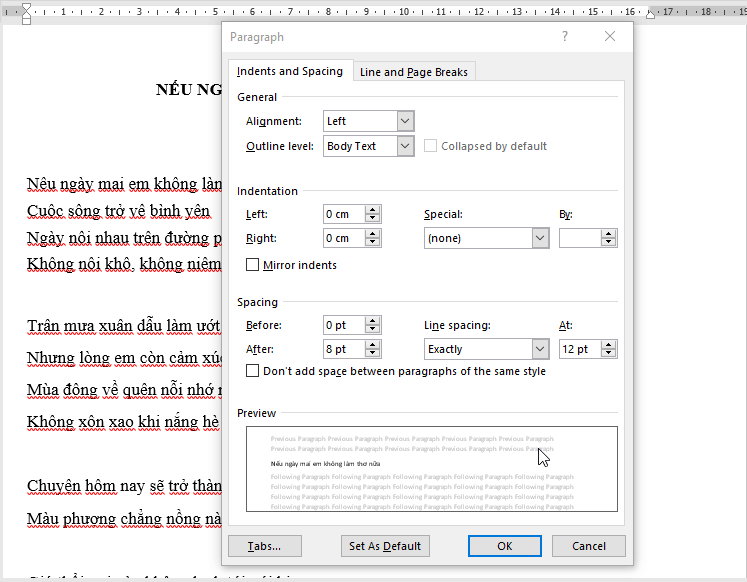747x582 pixels.
Task: Click the right indent marker on ruler
Action: (650, 14)
